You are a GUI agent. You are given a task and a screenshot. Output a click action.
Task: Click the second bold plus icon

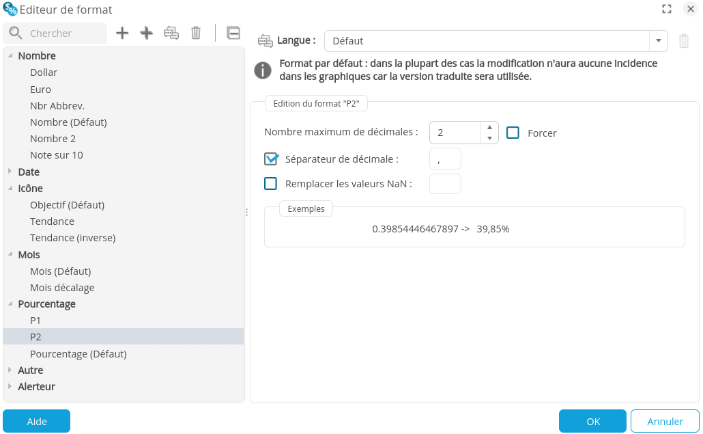click(146, 33)
